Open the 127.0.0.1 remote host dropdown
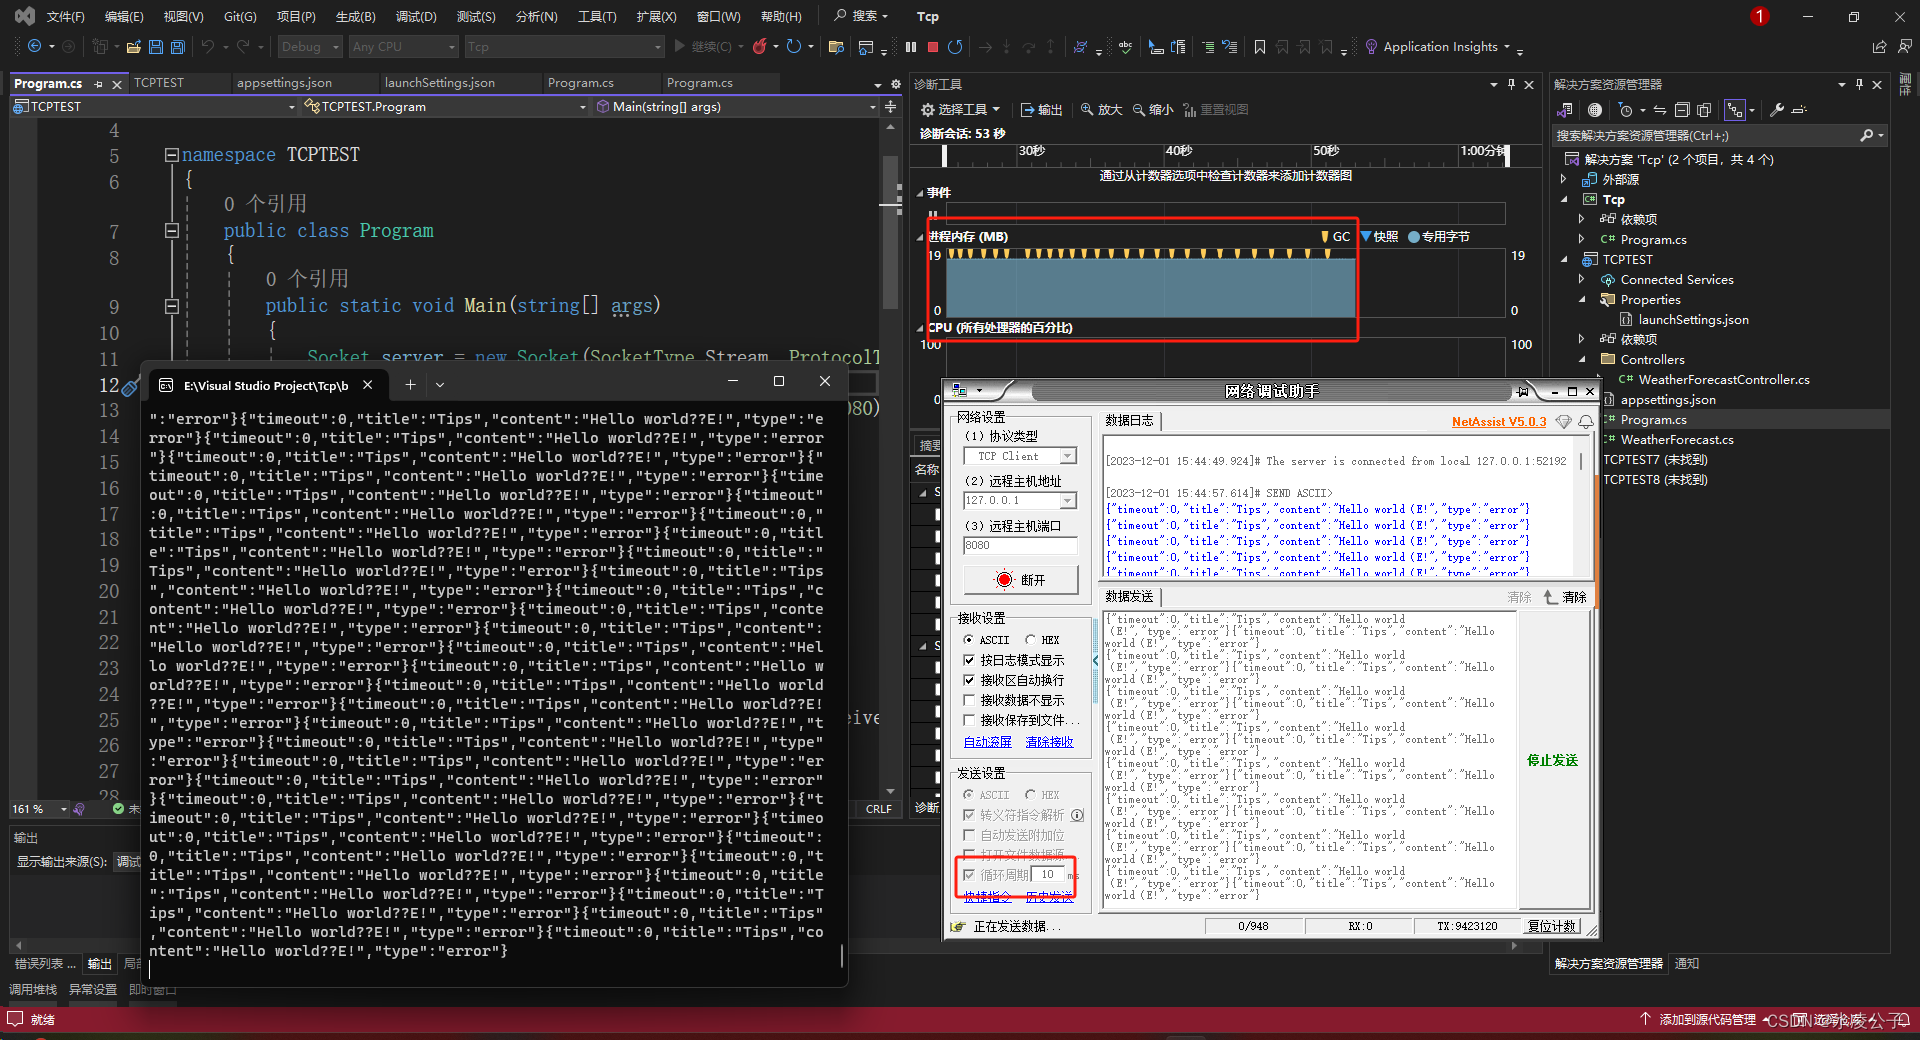The image size is (1920, 1040). click(1068, 501)
